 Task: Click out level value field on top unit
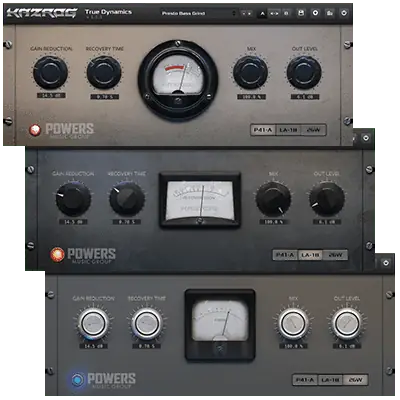click(305, 97)
